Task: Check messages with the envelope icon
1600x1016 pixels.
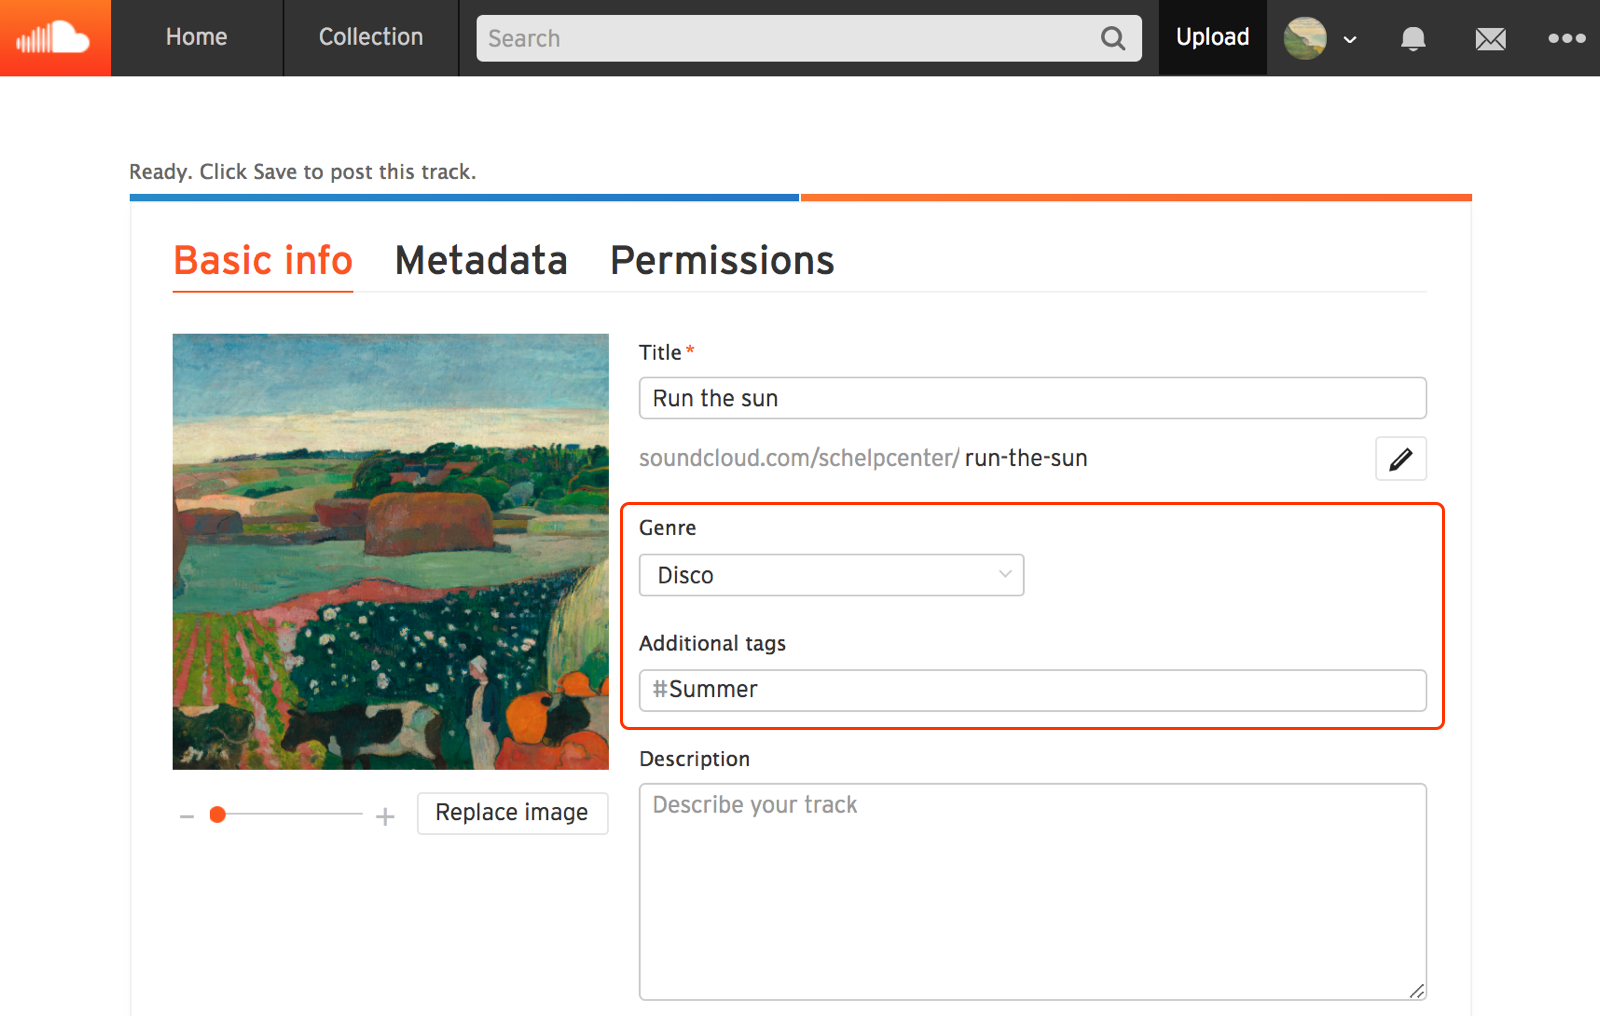Action: (1489, 38)
